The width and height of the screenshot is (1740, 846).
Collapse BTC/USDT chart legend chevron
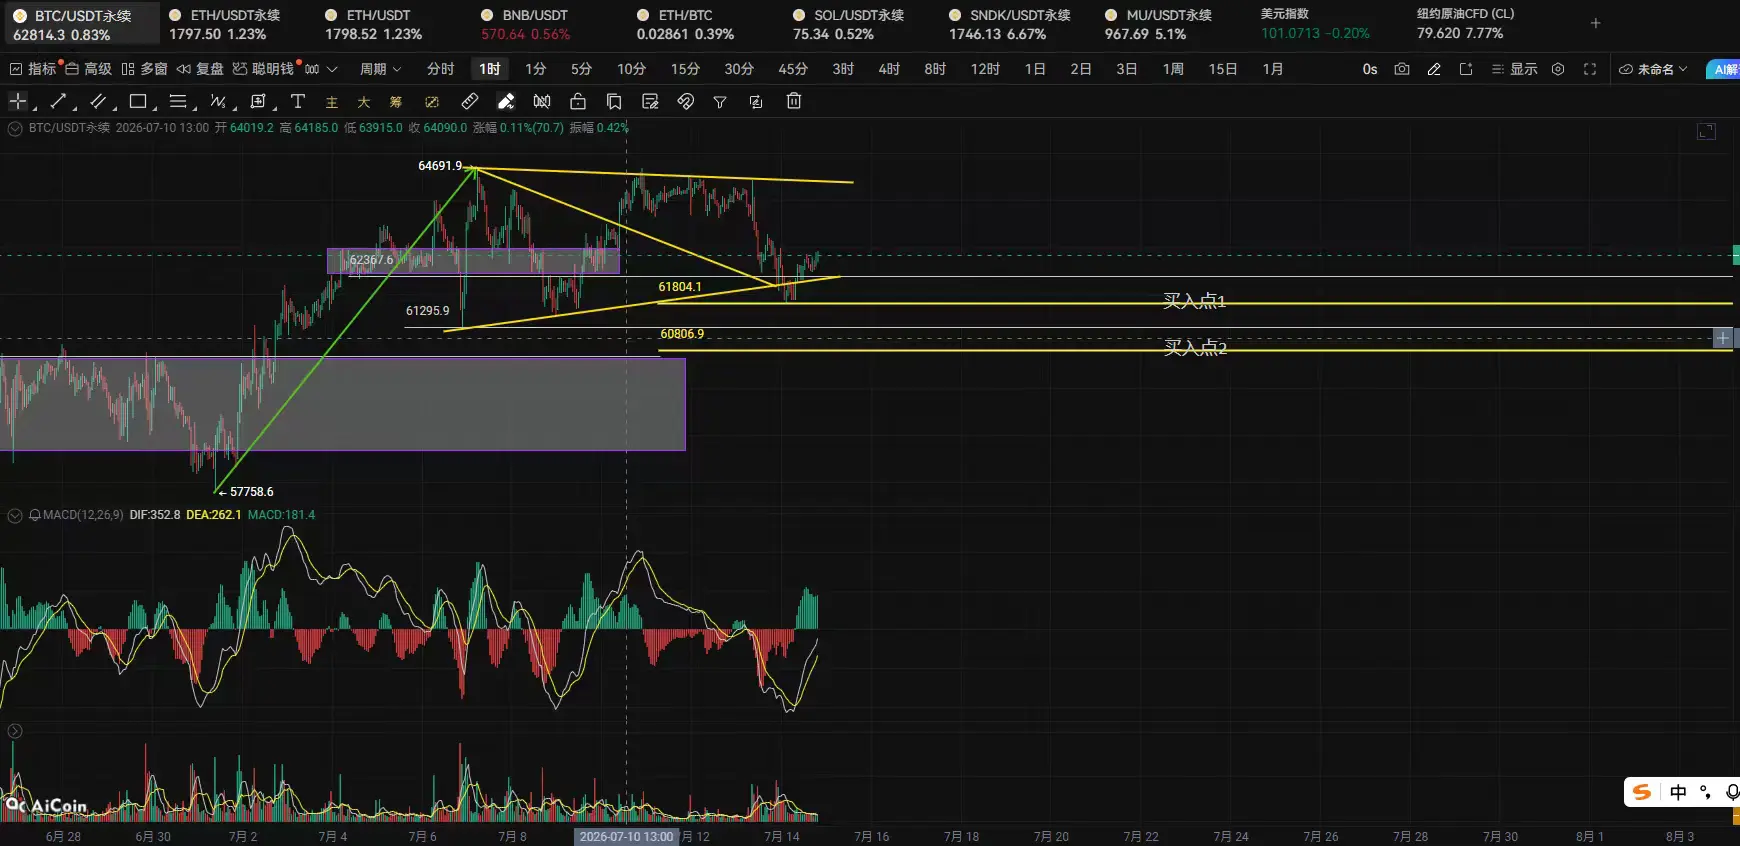click(15, 128)
